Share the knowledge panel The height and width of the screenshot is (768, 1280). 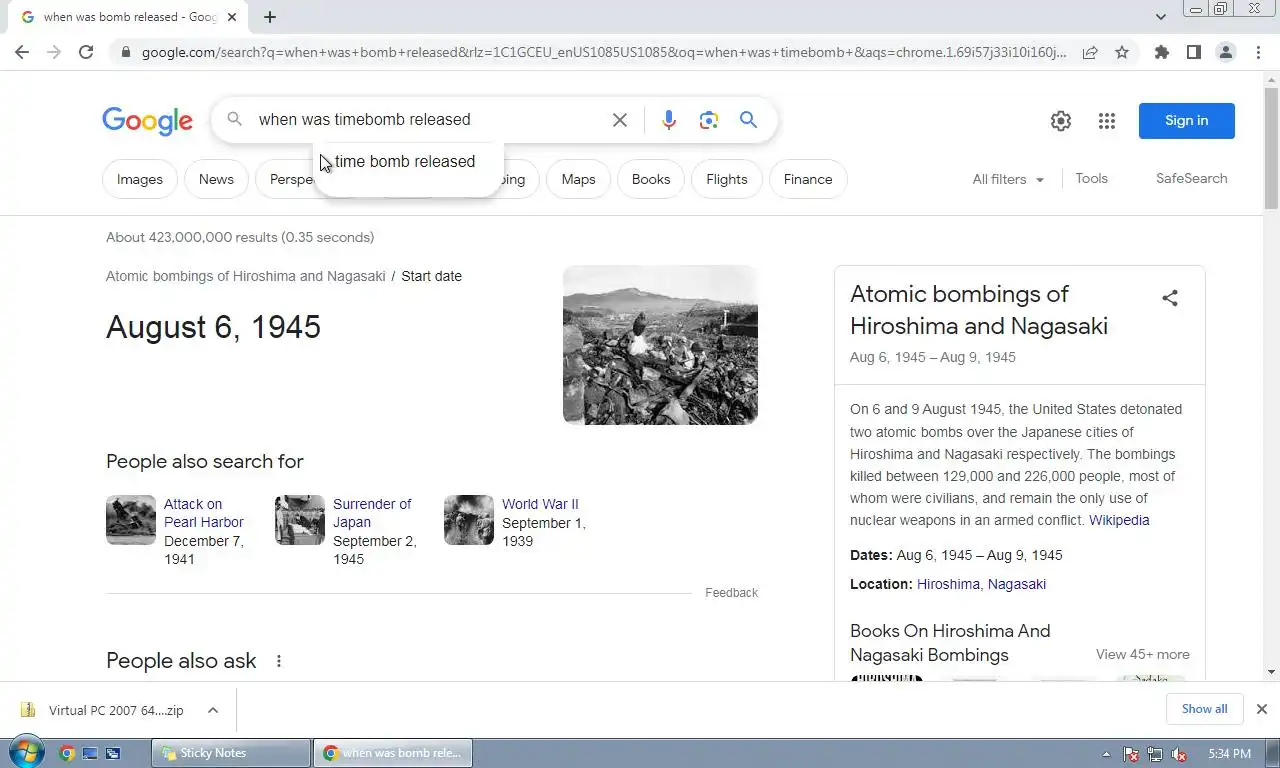[1169, 298]
